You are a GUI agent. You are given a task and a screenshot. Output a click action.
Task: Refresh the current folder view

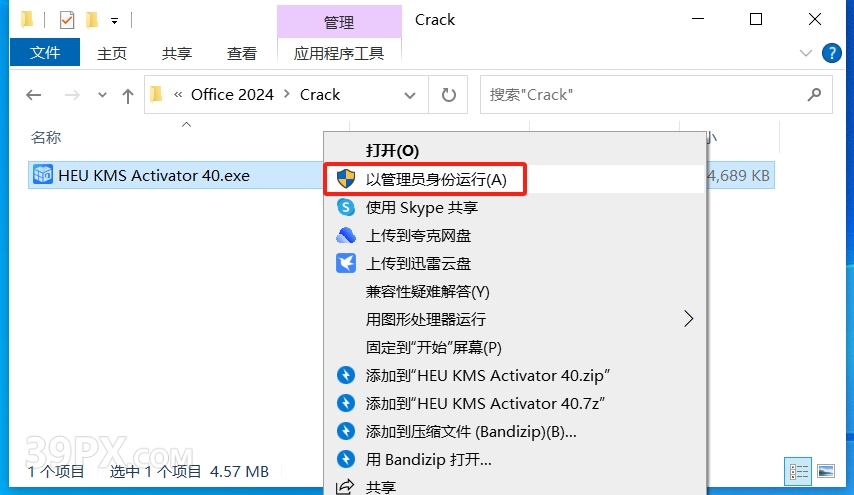[x=448, y=95]
